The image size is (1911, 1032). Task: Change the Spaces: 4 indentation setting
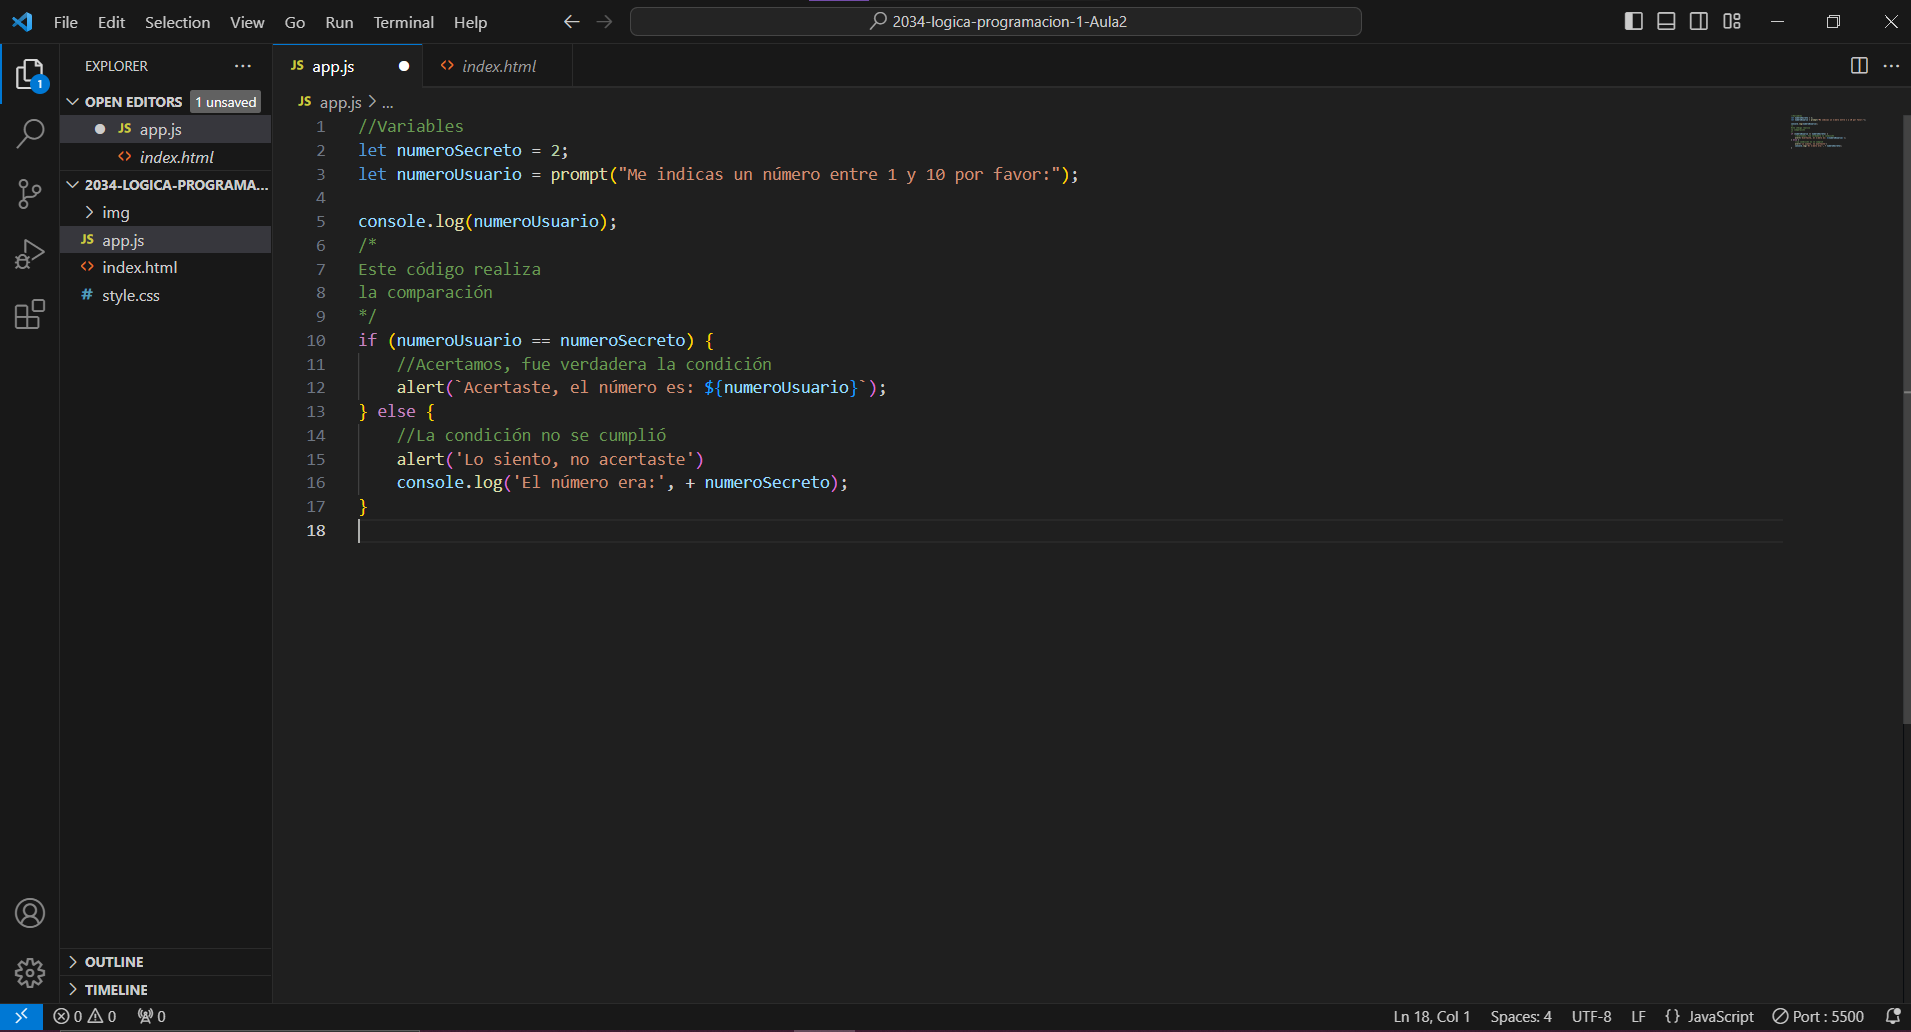(1521, 1016)
